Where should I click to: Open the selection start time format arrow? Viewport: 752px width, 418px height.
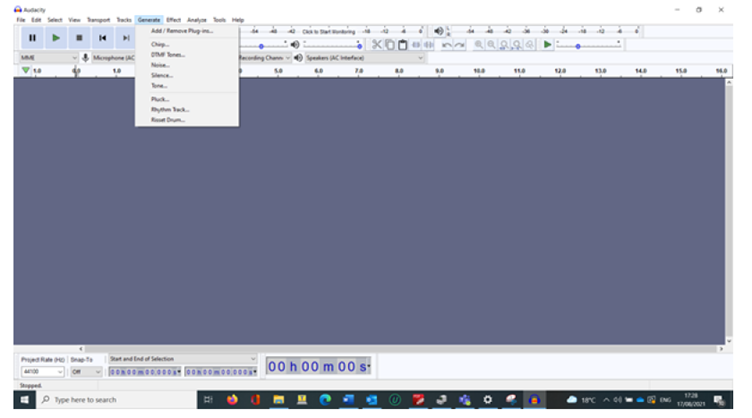179,372
